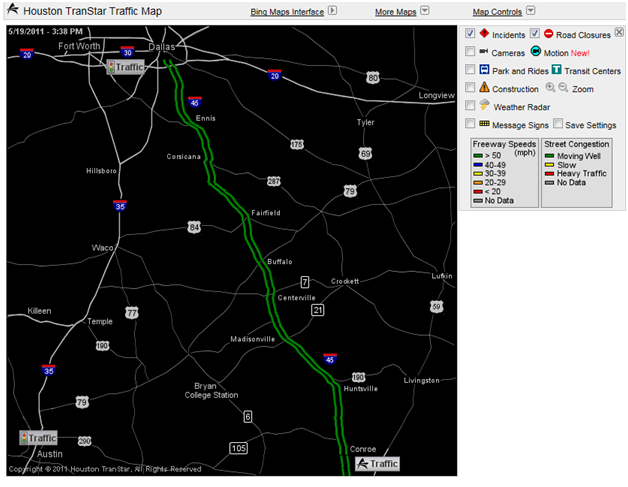
Task: Click the Tyler city label
Action: (365, 122)
